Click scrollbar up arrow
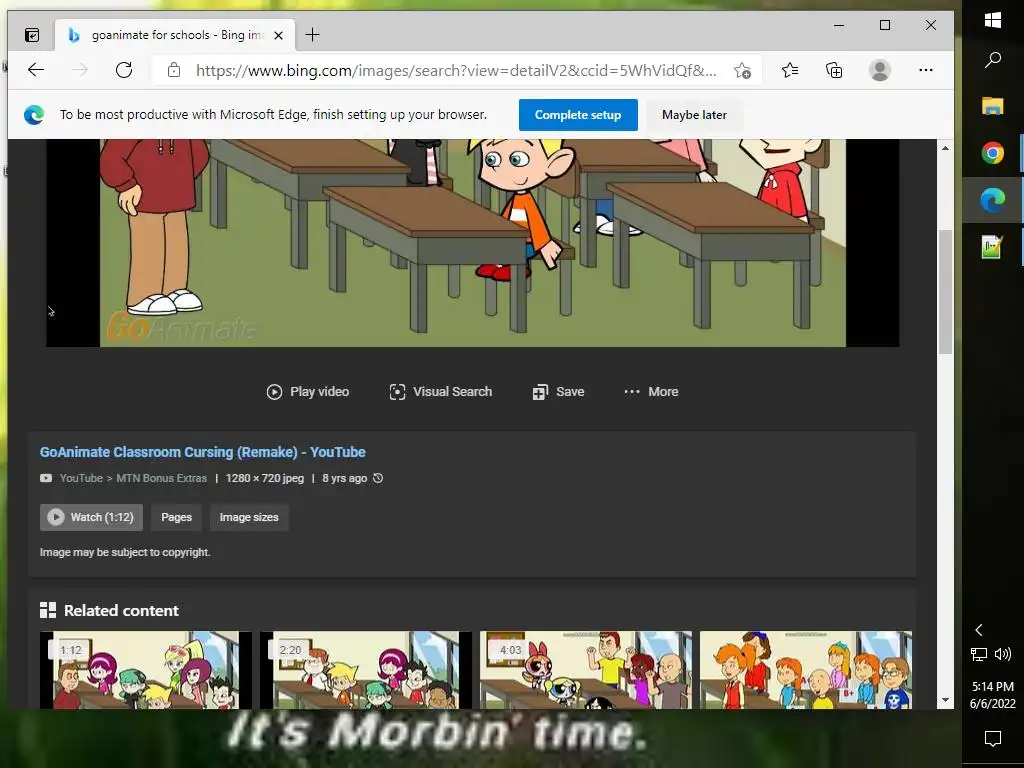Screen dimensions: 1024x768 [x=945, y=148]
